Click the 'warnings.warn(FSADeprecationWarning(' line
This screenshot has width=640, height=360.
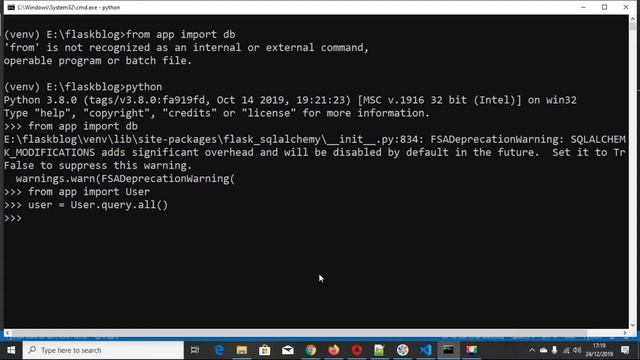tap(125, 178)
